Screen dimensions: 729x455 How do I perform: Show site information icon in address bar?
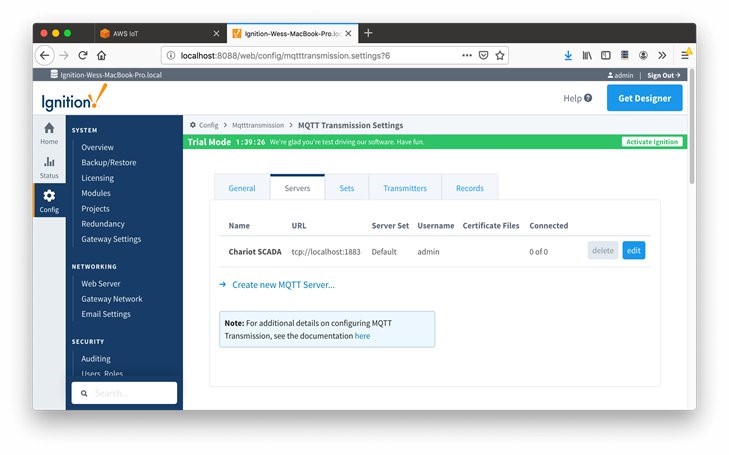click(x=171, y=55)
